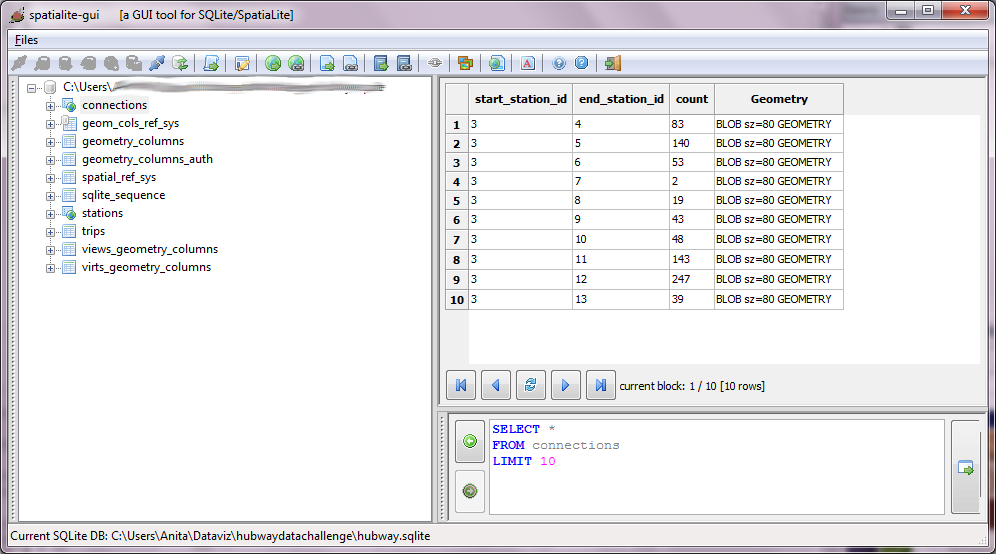996x554 pixels.
Task: Go to the first result block
Action: pyautogui.click(x=460, y=385)
